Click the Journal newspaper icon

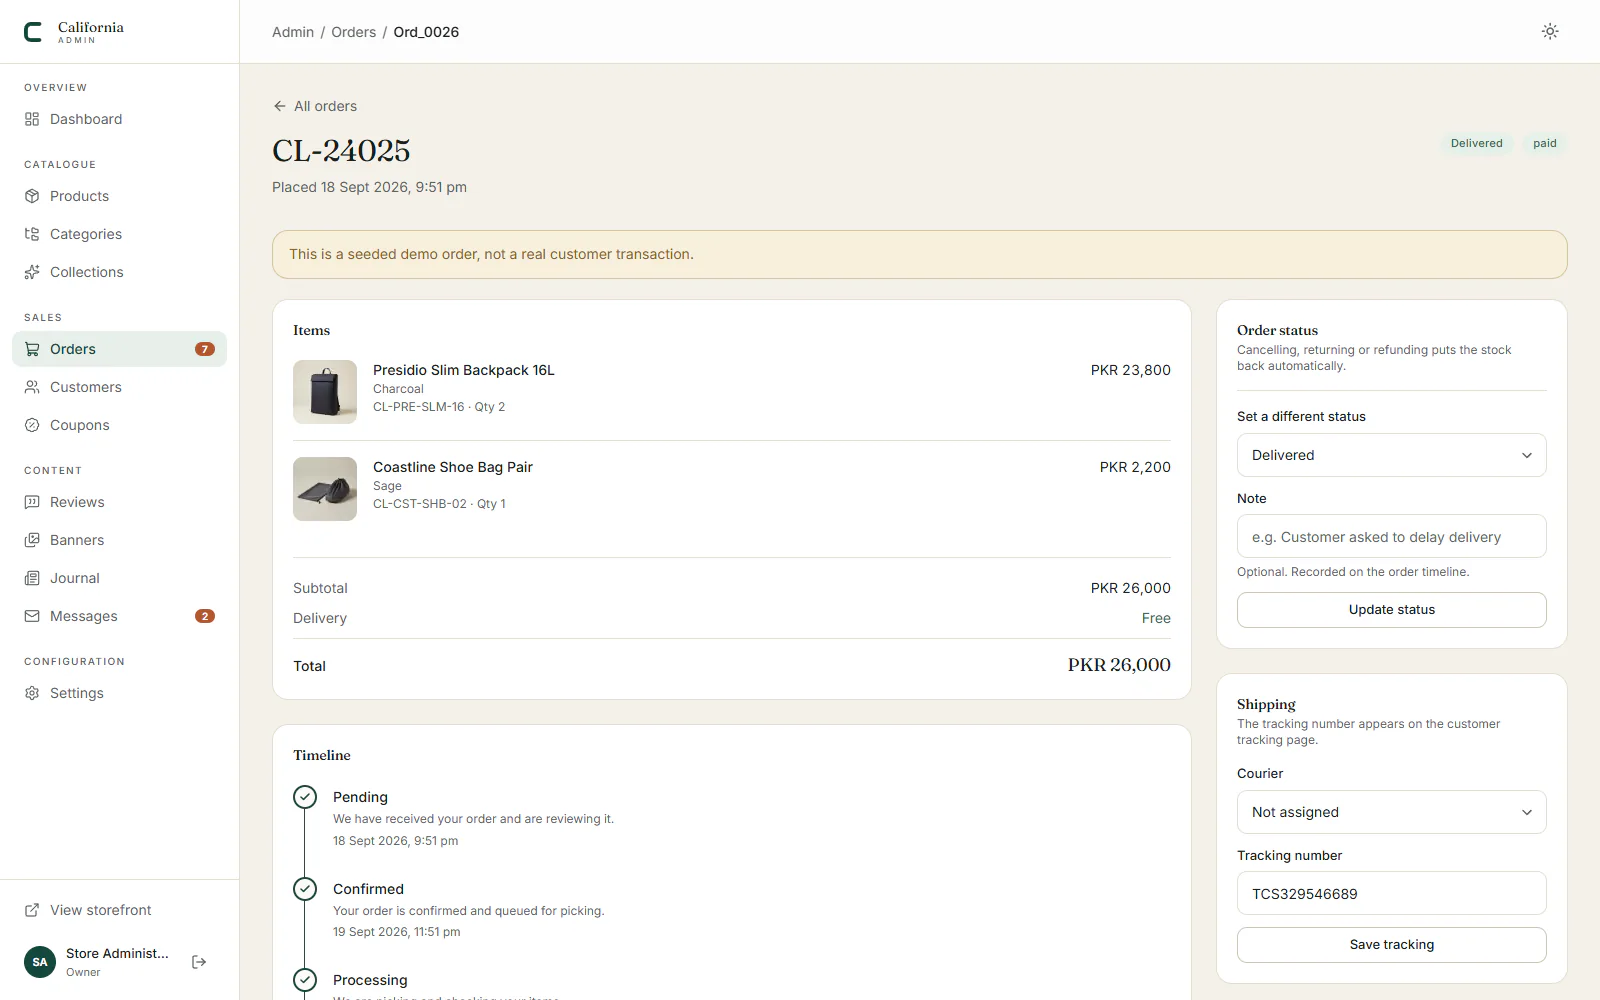click(x=32, y=578)
